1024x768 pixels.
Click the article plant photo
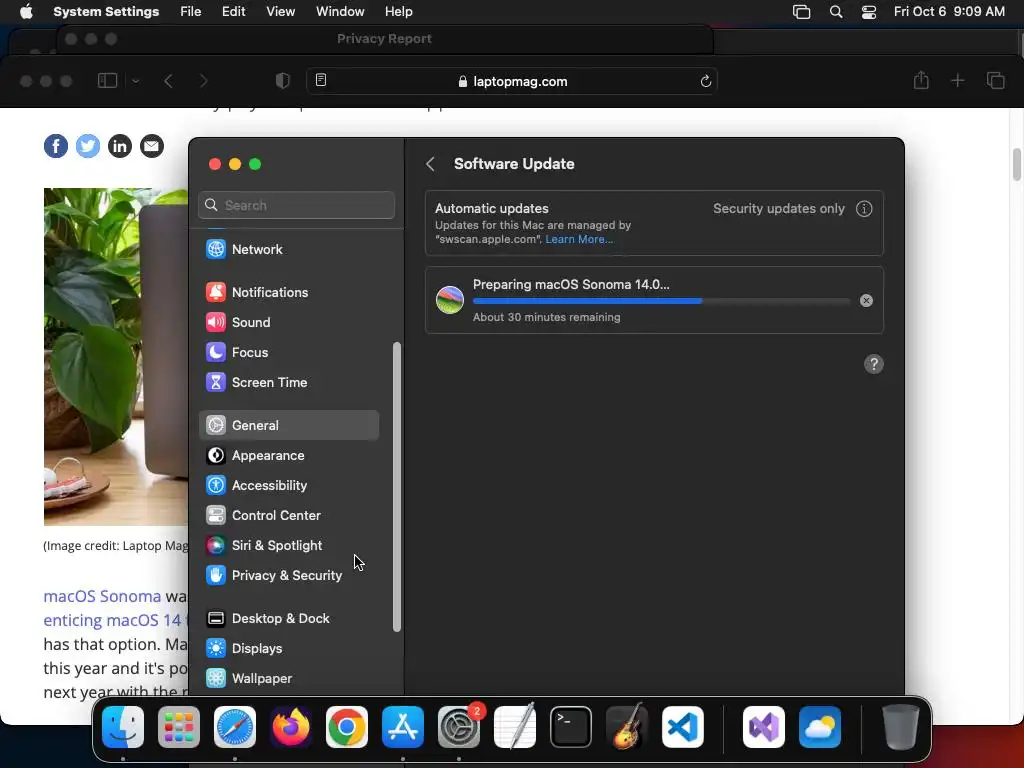coord(116,357)
